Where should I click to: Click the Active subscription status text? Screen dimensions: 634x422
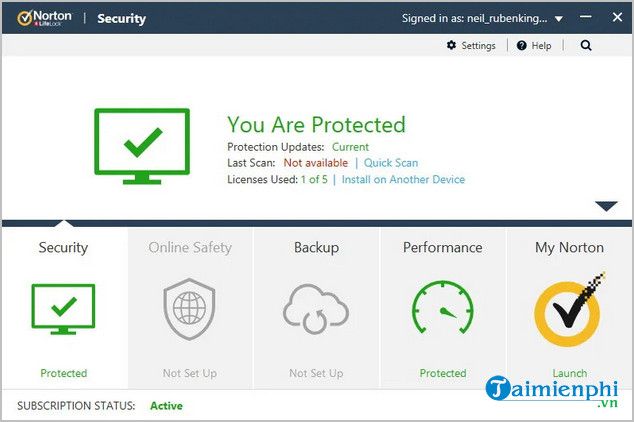(166, 406)
